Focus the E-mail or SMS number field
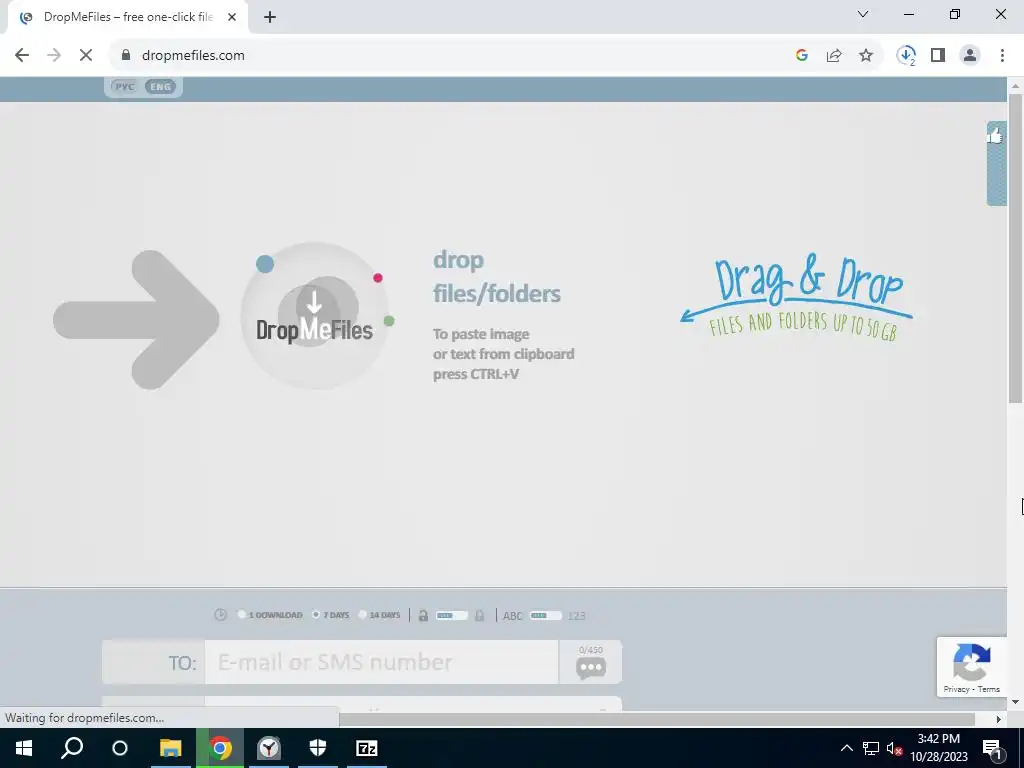The height and width of the screenshot is (768, 1024). 381,662
